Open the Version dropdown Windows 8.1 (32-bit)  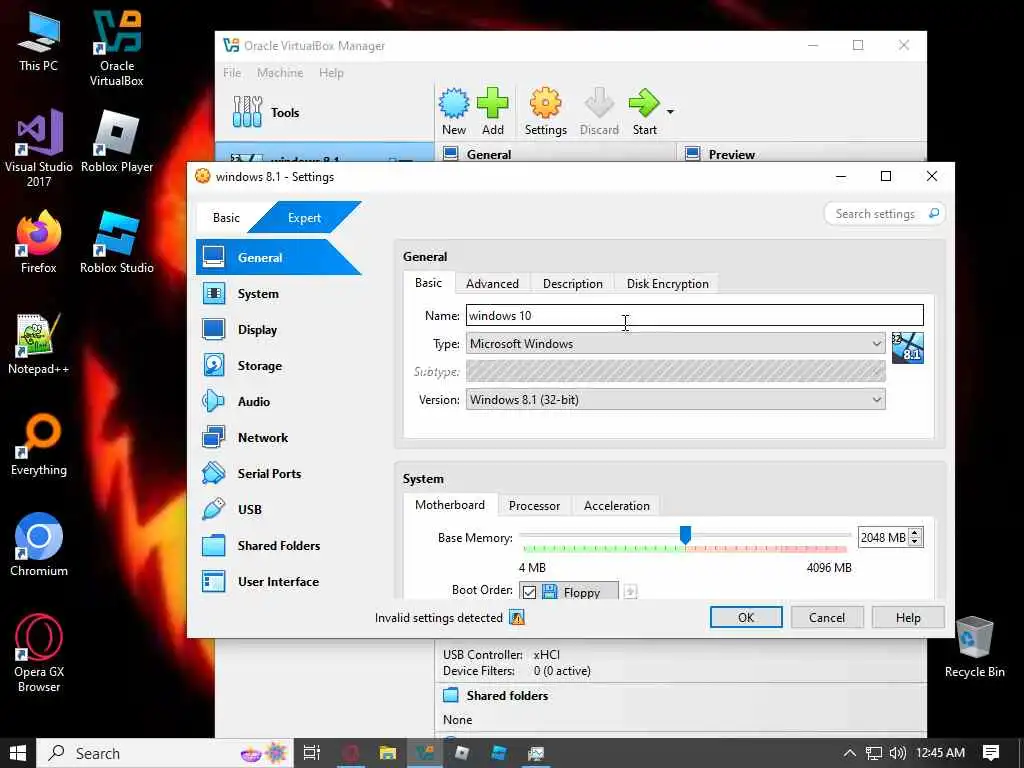[675, 400]
